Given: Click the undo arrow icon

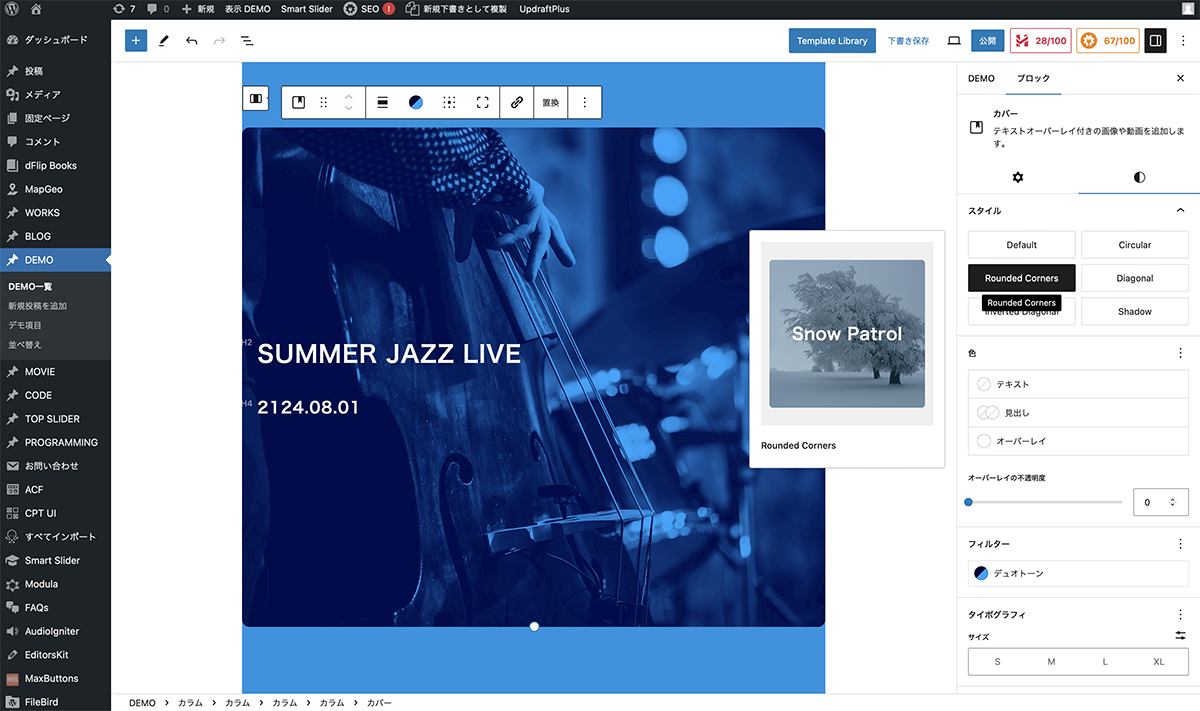Looking at the screenshot, I should coord(191,41).
